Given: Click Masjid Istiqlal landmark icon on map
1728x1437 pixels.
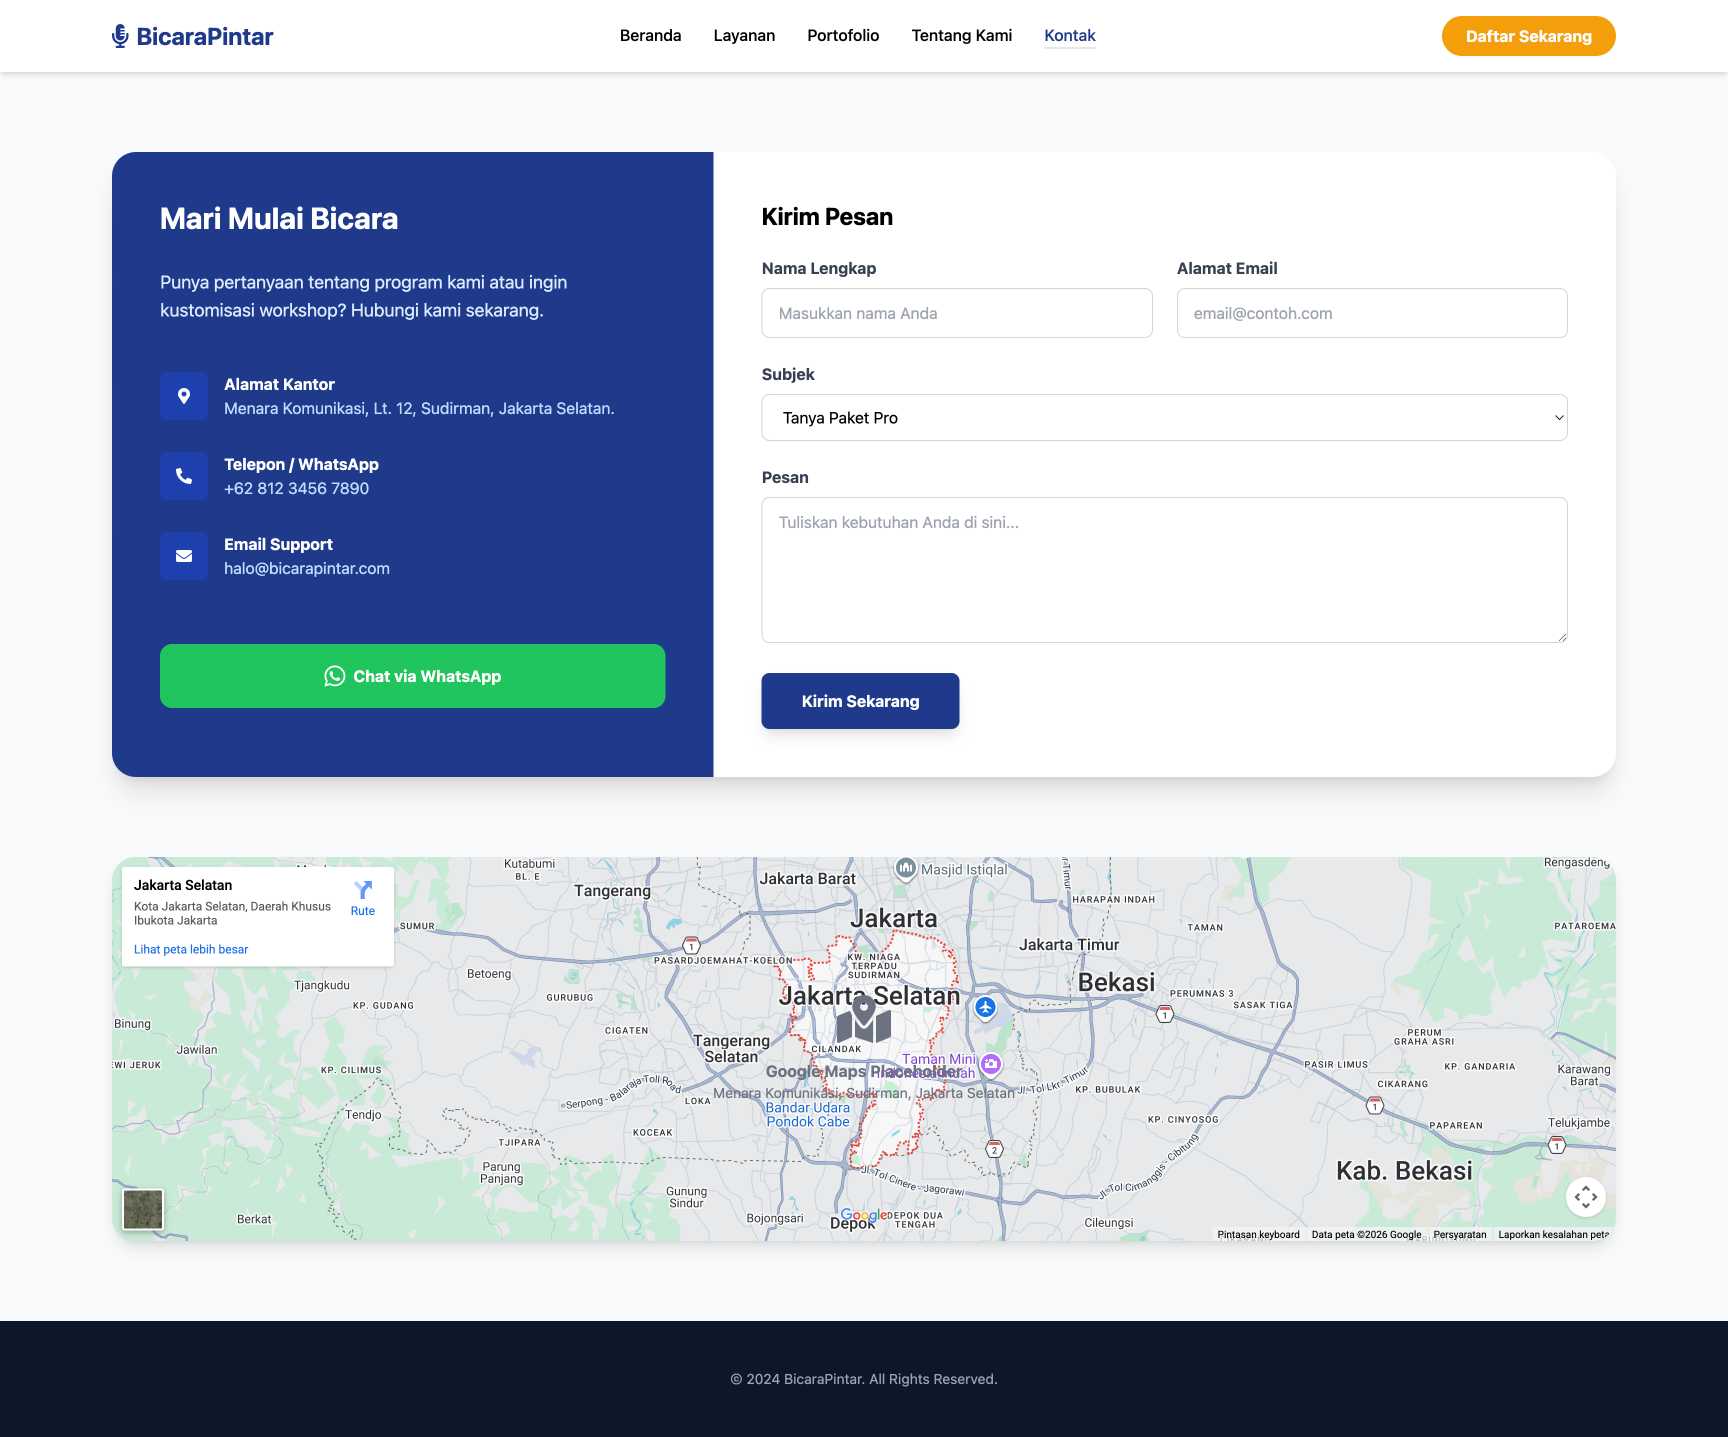Looking at the screenshot, I should point(905,868).
